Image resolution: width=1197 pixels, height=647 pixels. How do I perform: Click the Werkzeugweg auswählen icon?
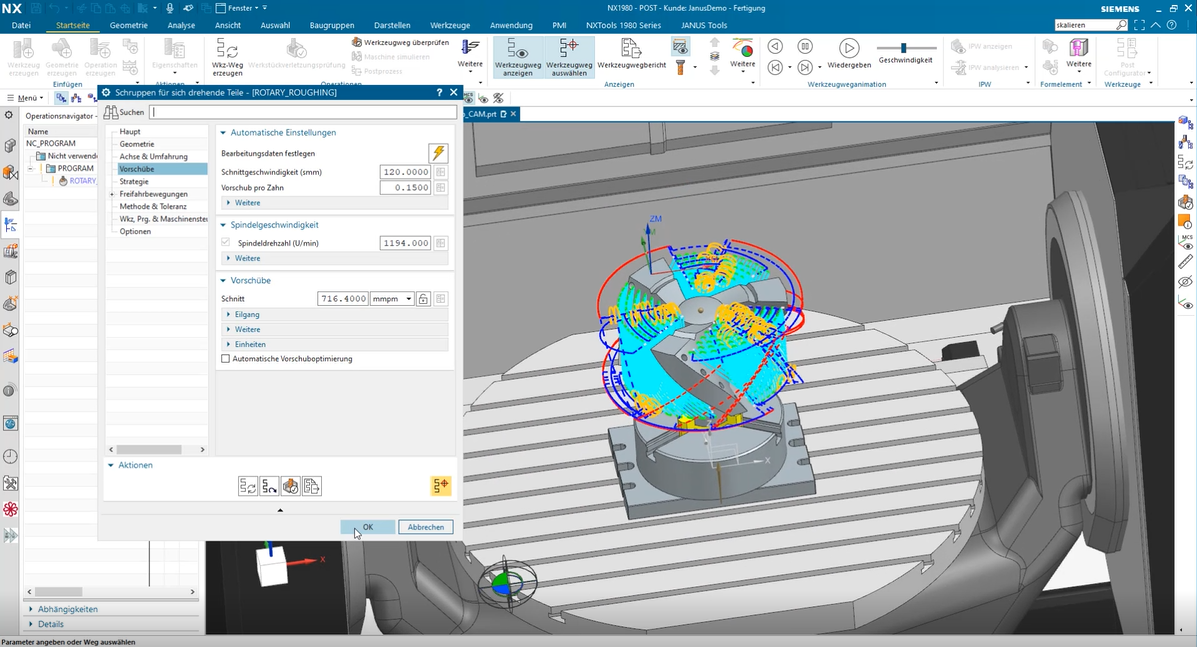tap(569, 50)
